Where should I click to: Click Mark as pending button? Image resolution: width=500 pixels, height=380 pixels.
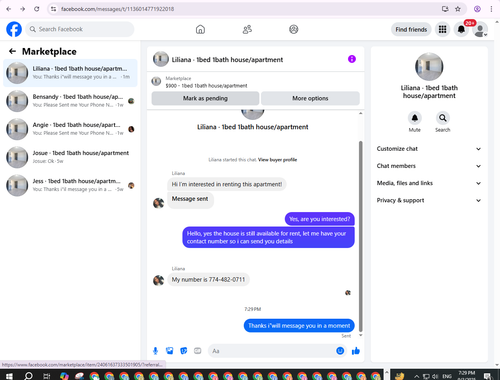click(x=205, y=98)
